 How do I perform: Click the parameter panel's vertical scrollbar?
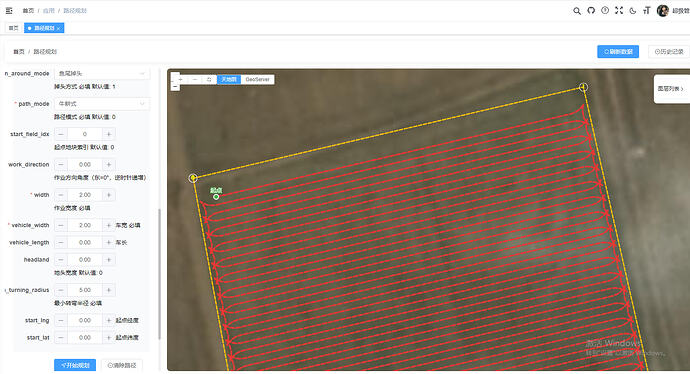(x=159, y=273)
